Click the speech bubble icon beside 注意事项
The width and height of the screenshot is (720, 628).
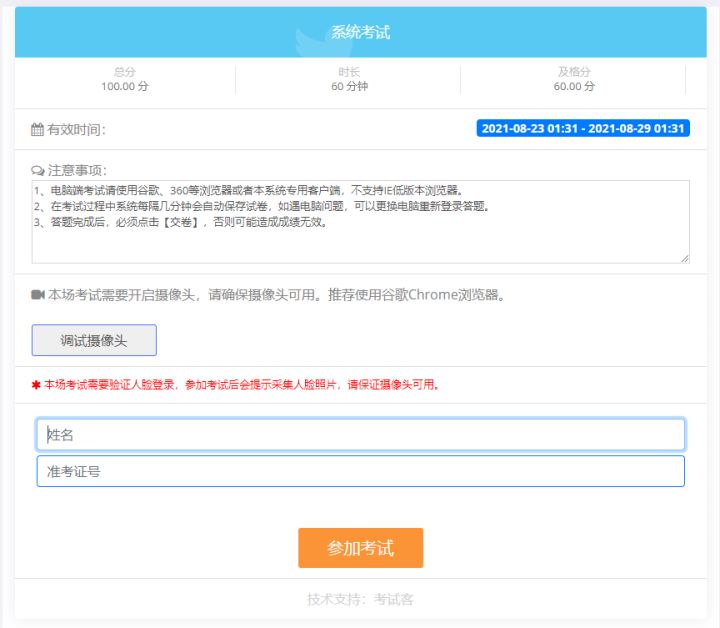point(38,170)
